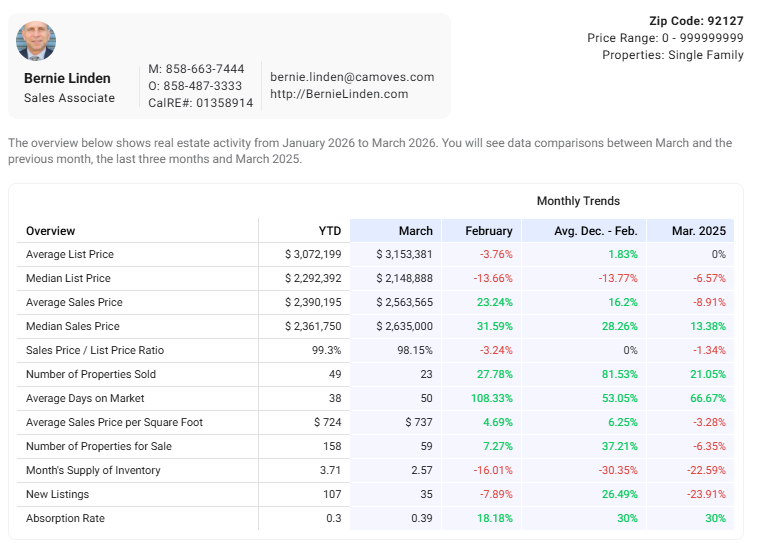Click the Zip Code: 92127 text
This screenshot has height=558, width=769.
click(696, 21)
